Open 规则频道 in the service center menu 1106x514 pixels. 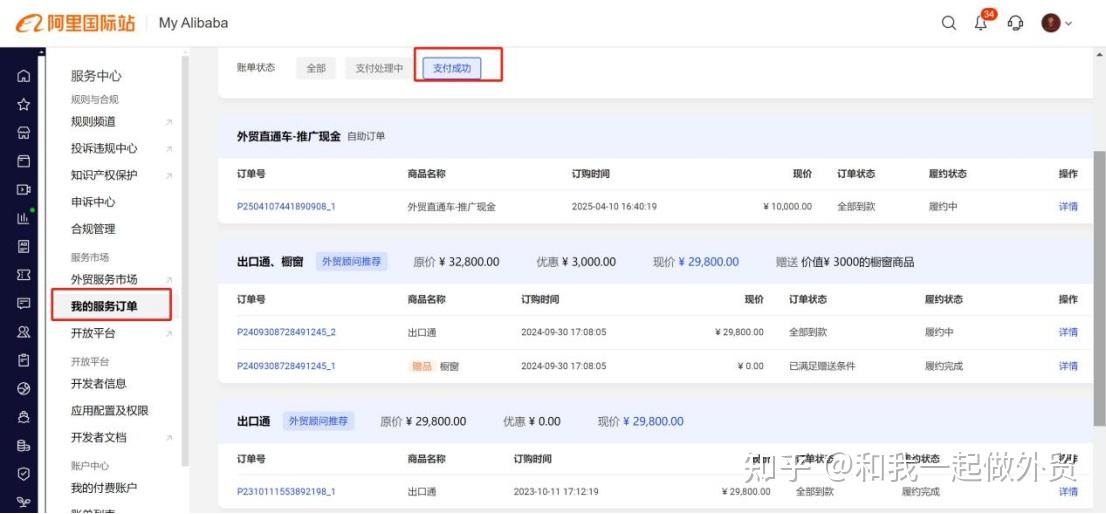tap(93, 121)
